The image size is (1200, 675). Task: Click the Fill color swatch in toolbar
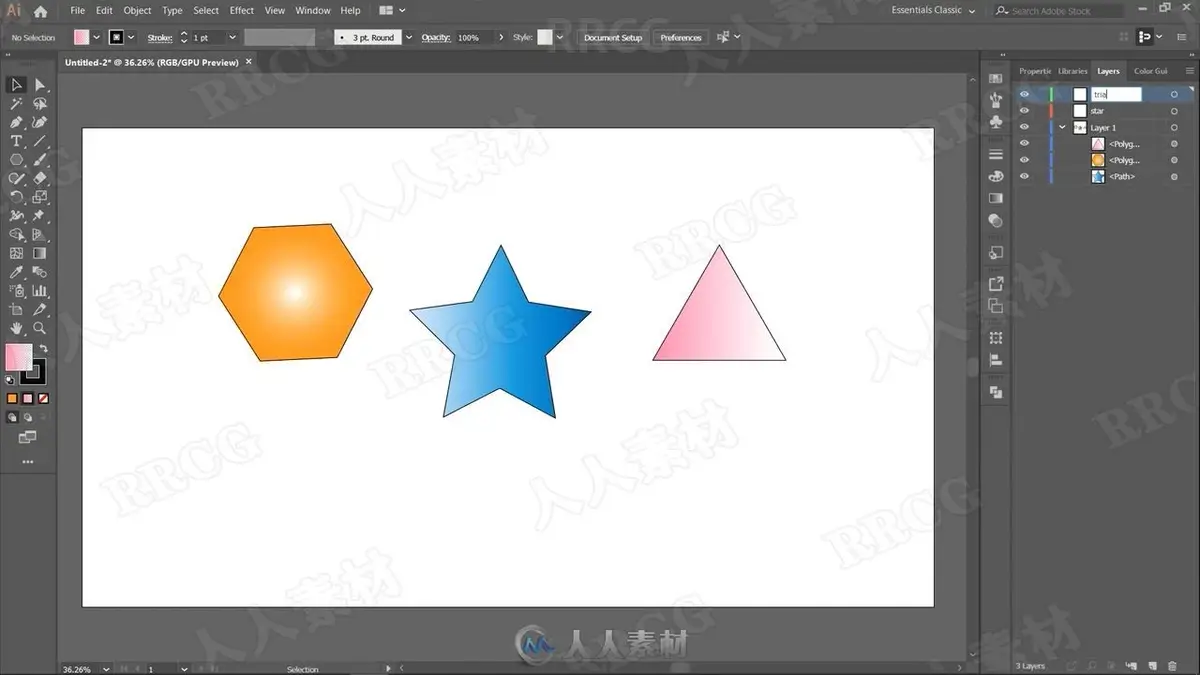tap(18, 357)
